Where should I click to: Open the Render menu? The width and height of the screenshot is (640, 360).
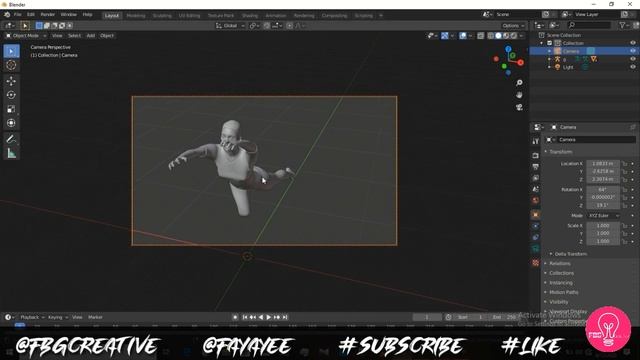48,15
